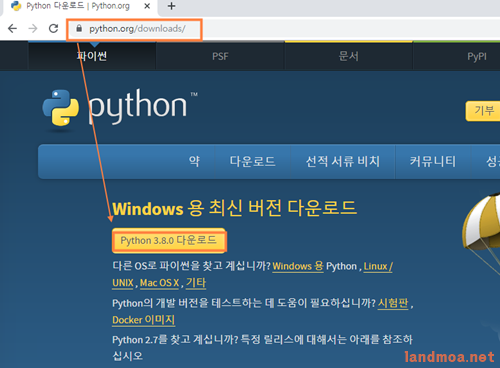
Task: Click the 약 main menu item
Action: tap(194, 162)
